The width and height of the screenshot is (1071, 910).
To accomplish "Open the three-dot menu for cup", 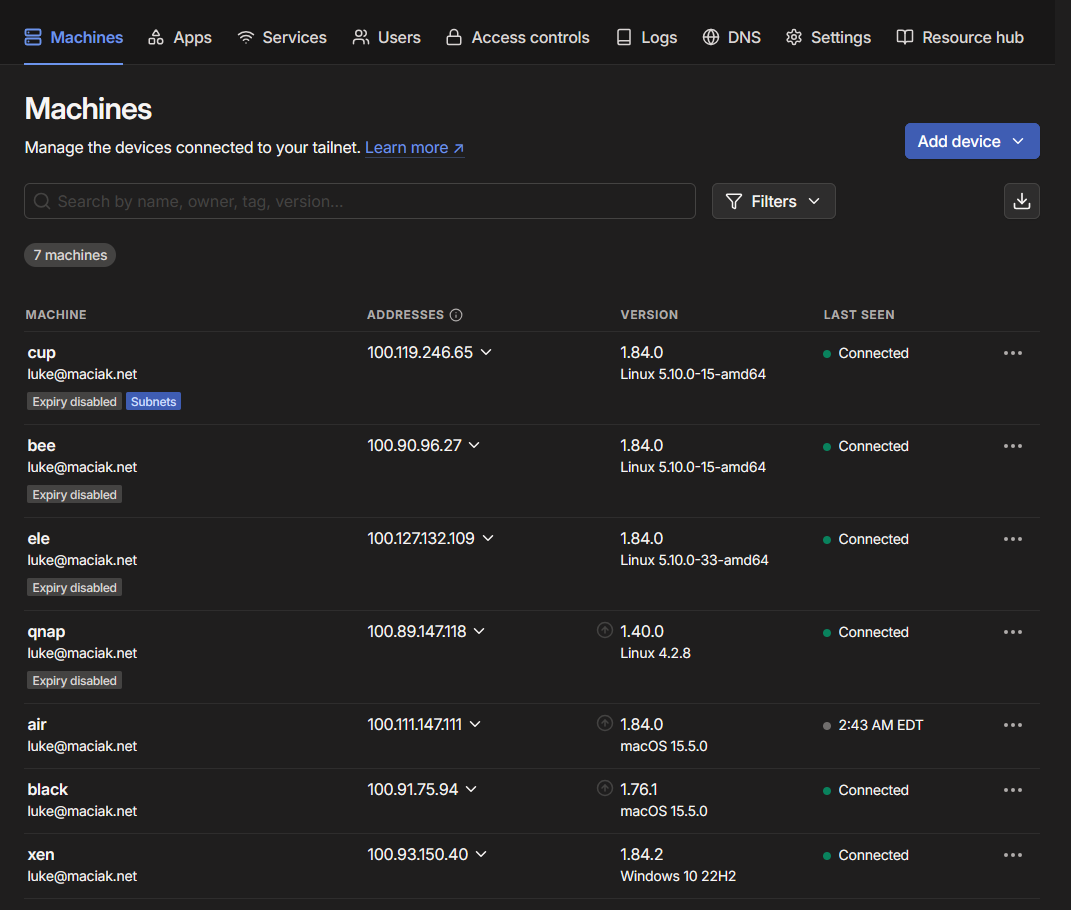I will pos(1012,353).
